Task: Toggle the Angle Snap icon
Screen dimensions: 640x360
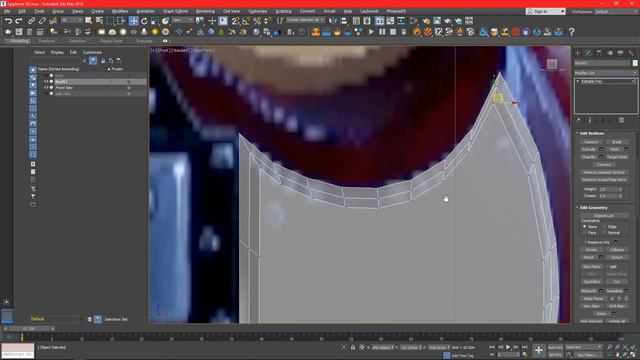Action: point(246,21)
